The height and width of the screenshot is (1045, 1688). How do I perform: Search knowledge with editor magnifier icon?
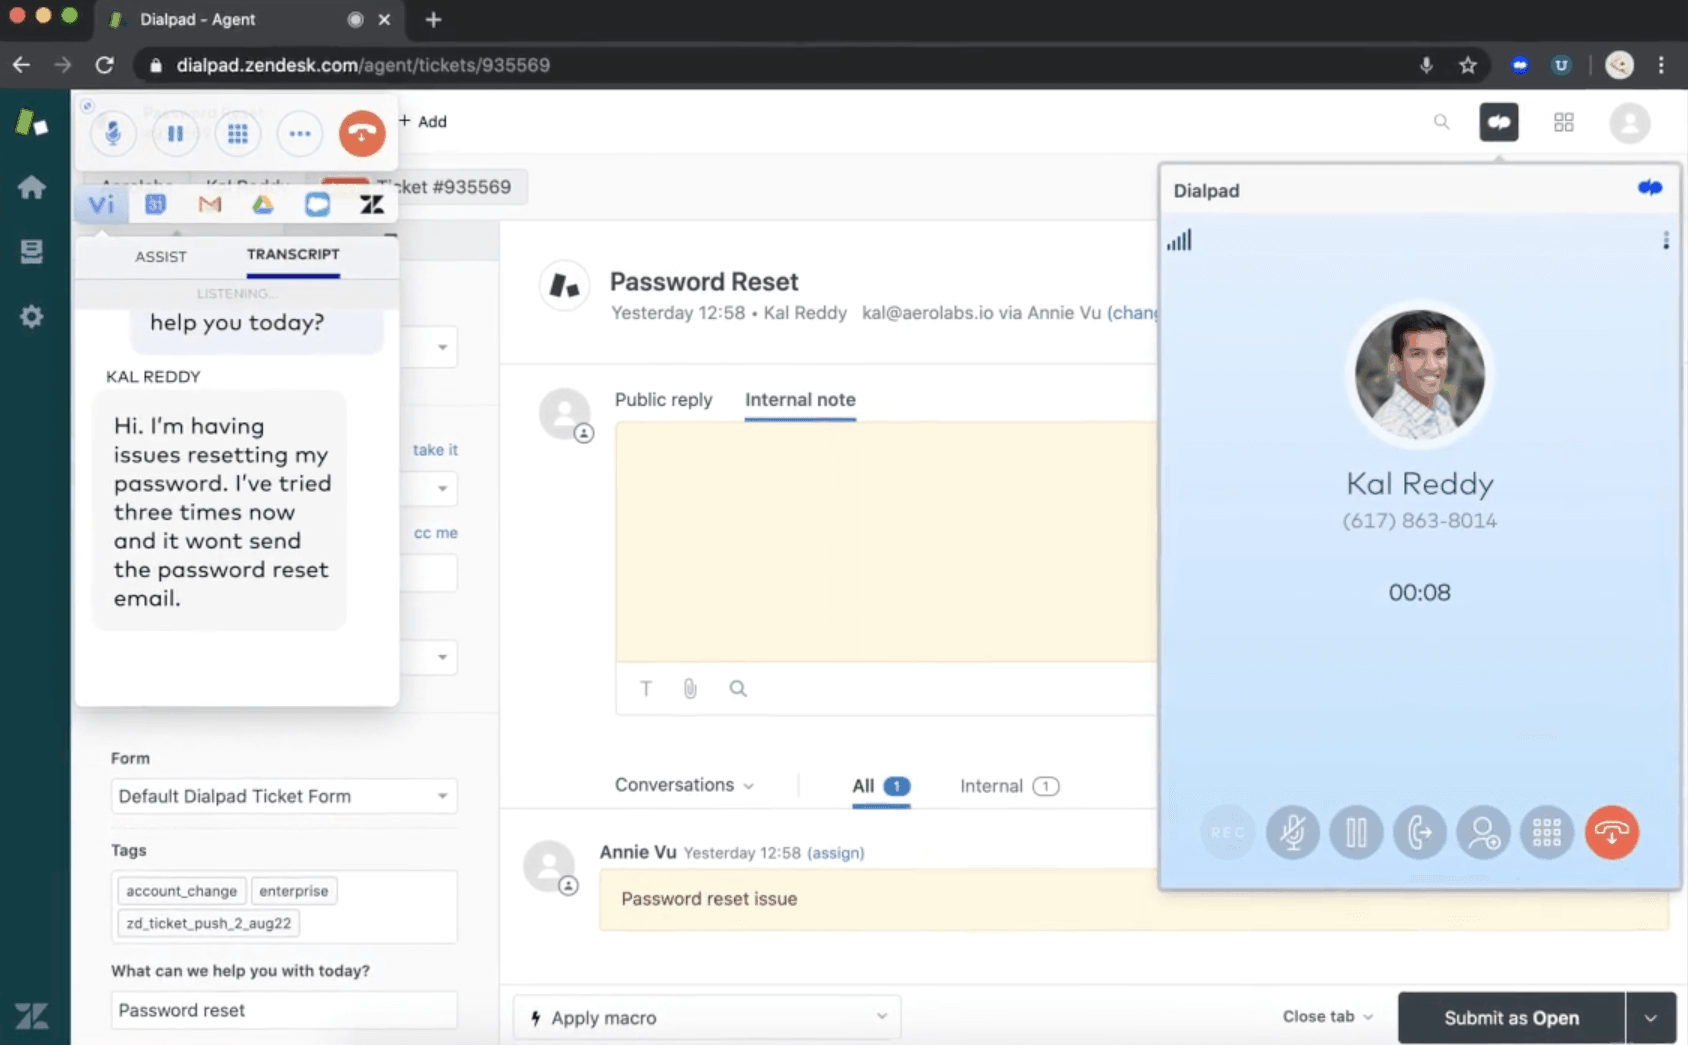[738, 688]
